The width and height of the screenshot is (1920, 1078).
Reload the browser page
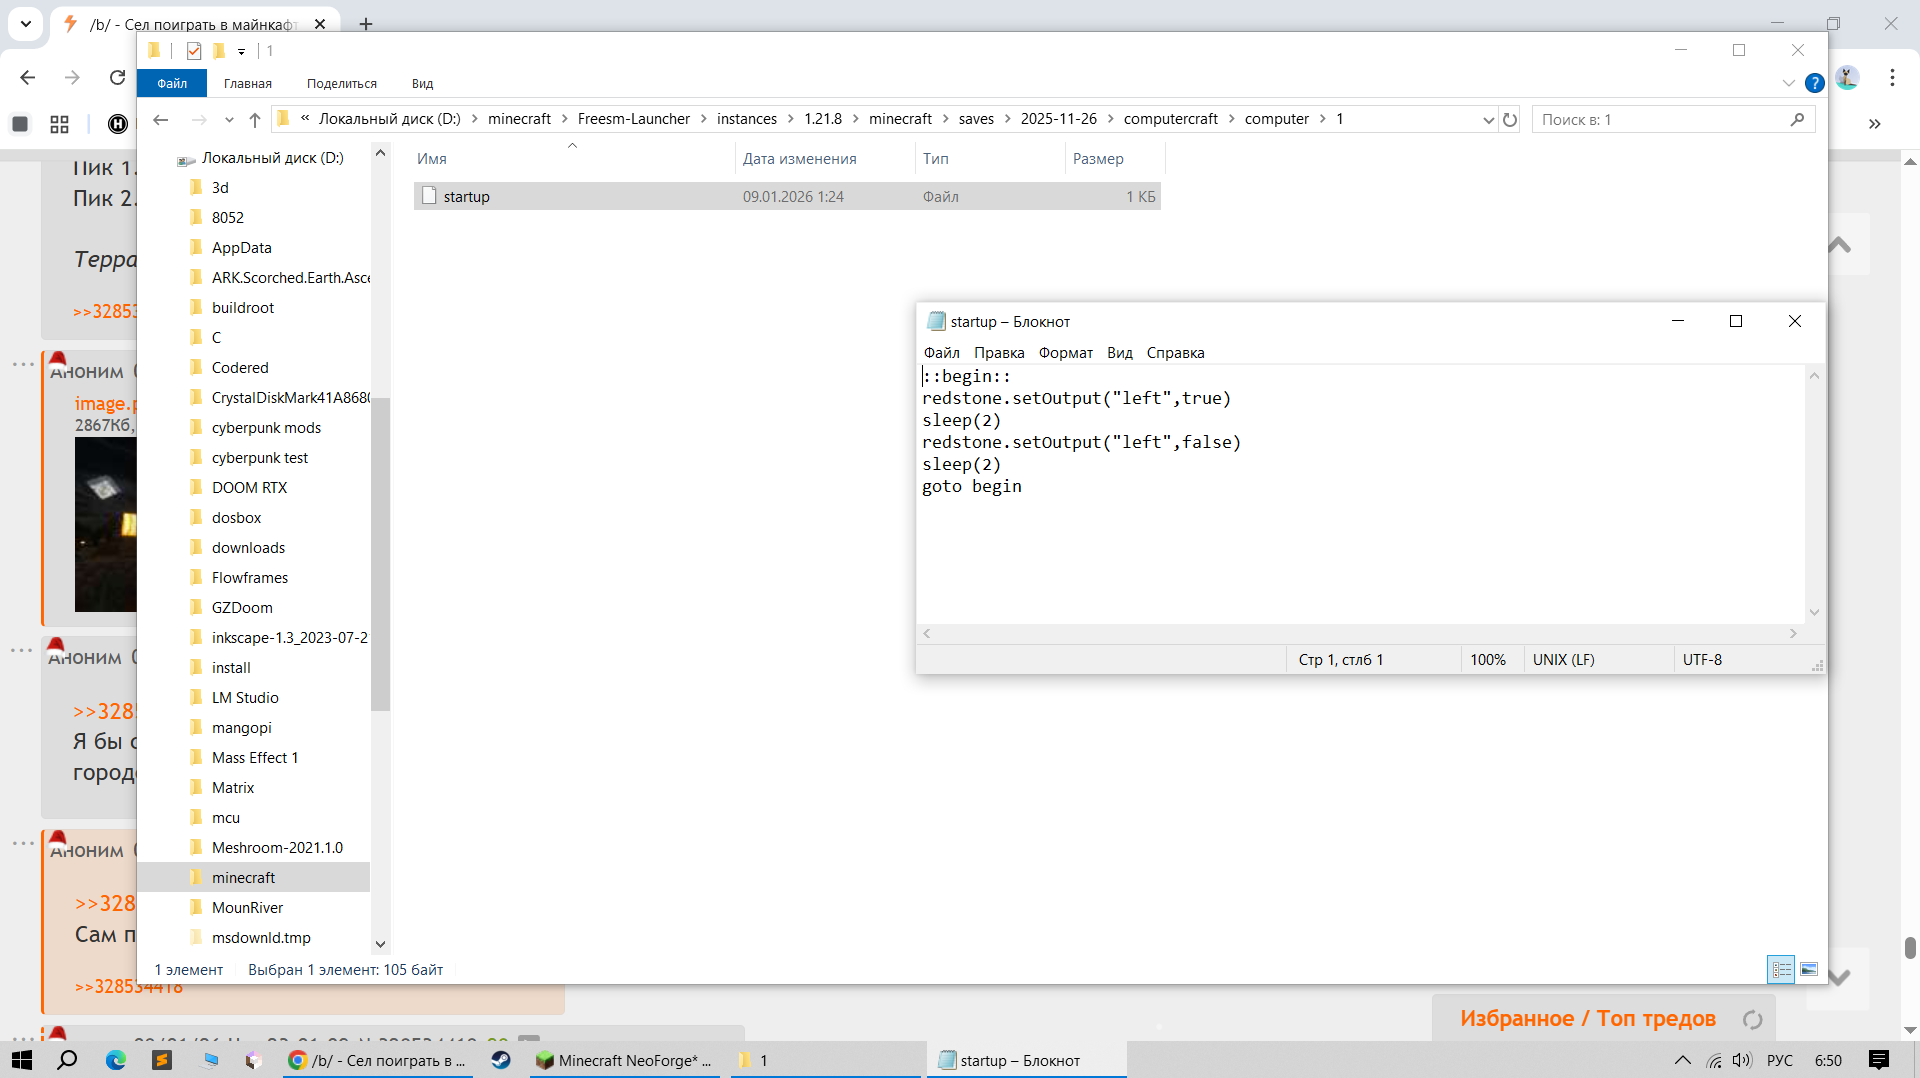tap(117, 77)
